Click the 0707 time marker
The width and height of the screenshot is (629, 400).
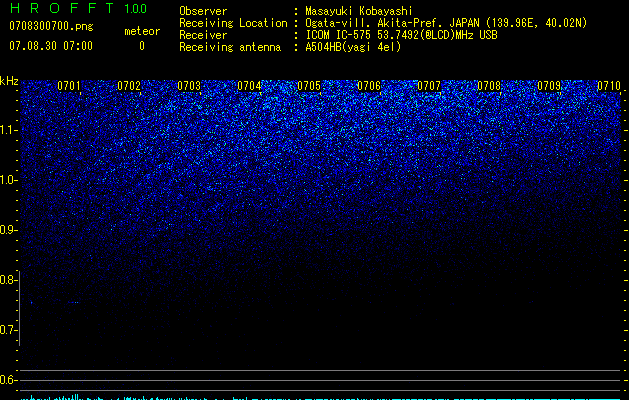429,86
